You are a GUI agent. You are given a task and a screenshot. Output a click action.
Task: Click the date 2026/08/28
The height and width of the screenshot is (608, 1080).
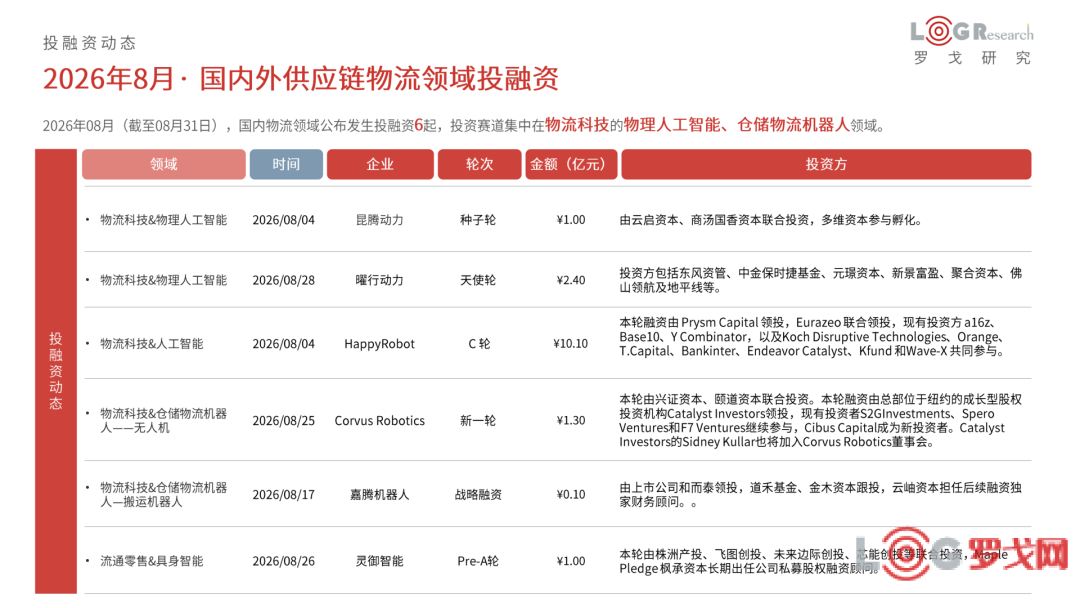click(284, 280)
